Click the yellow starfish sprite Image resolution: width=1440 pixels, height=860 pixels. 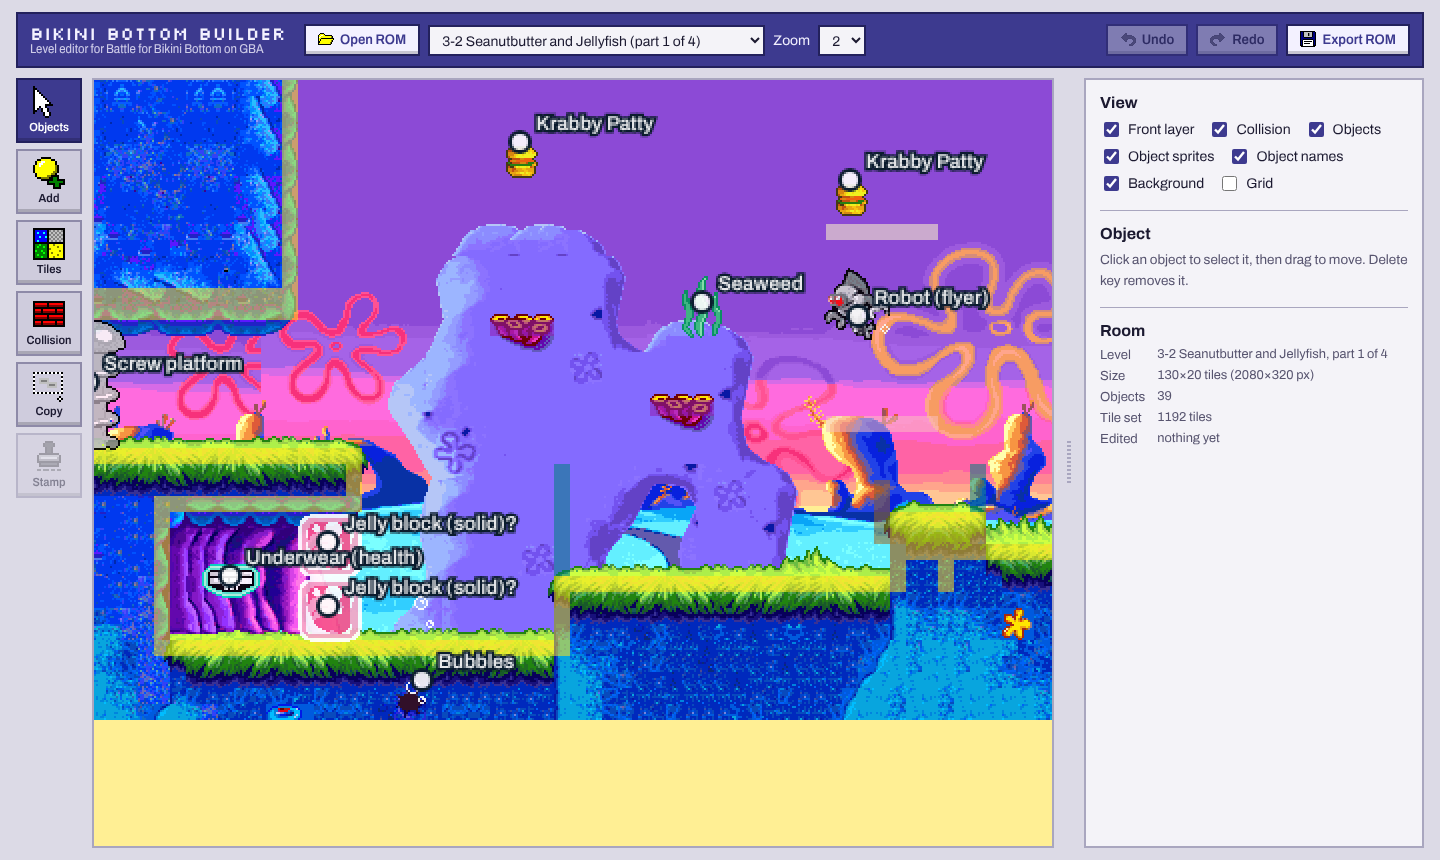coord(1017,624)
